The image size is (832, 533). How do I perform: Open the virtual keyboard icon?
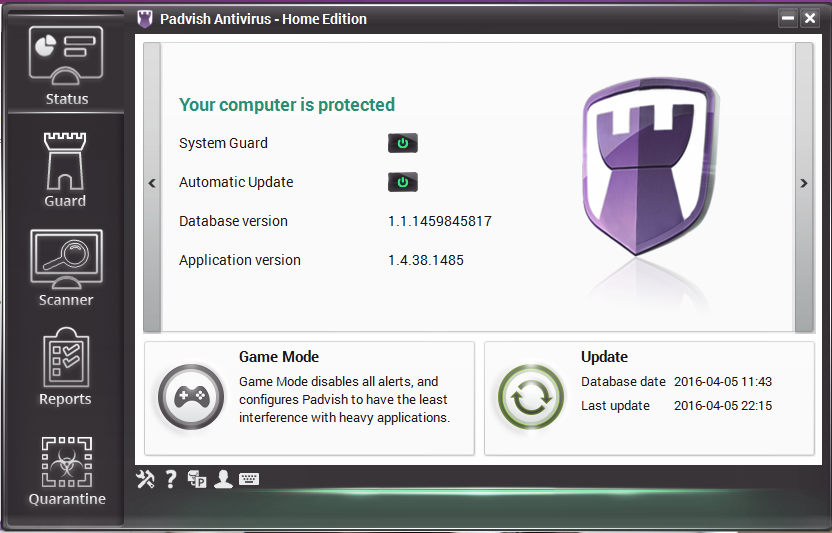click(x=249, y=479)
